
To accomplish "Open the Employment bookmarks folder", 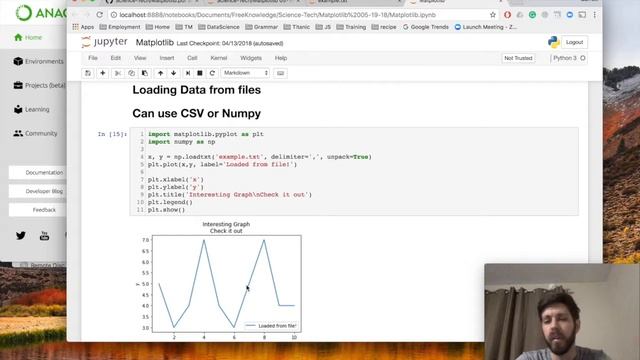I will 120,27.
